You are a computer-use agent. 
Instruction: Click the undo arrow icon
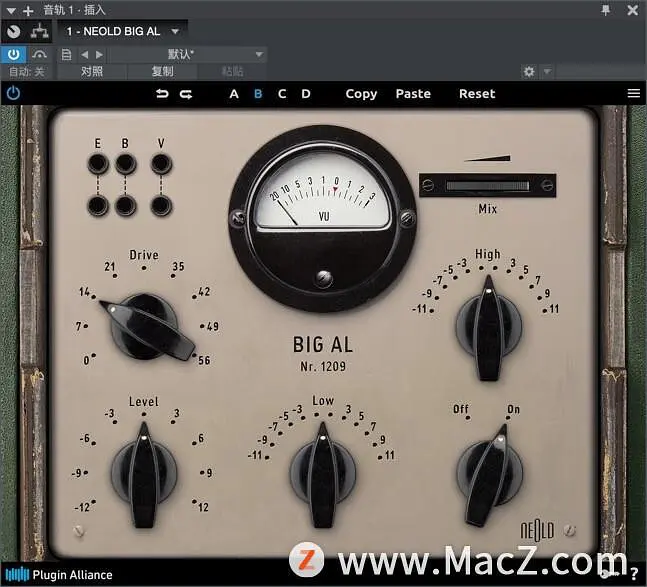tap(162, 94)
